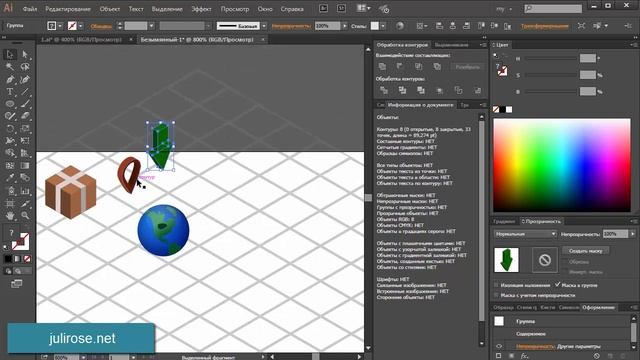Select the Selection (black arrow) tool
This screenshot has width=640, height=360.
pyautogui.click(x=10, y=54)
